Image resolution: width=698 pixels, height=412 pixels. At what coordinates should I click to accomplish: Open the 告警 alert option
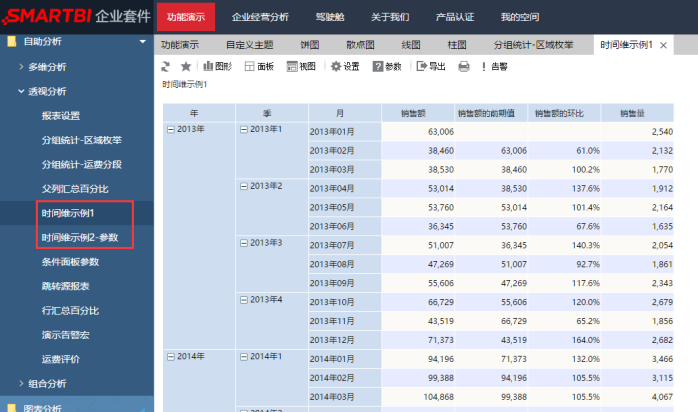click(494, 66)
